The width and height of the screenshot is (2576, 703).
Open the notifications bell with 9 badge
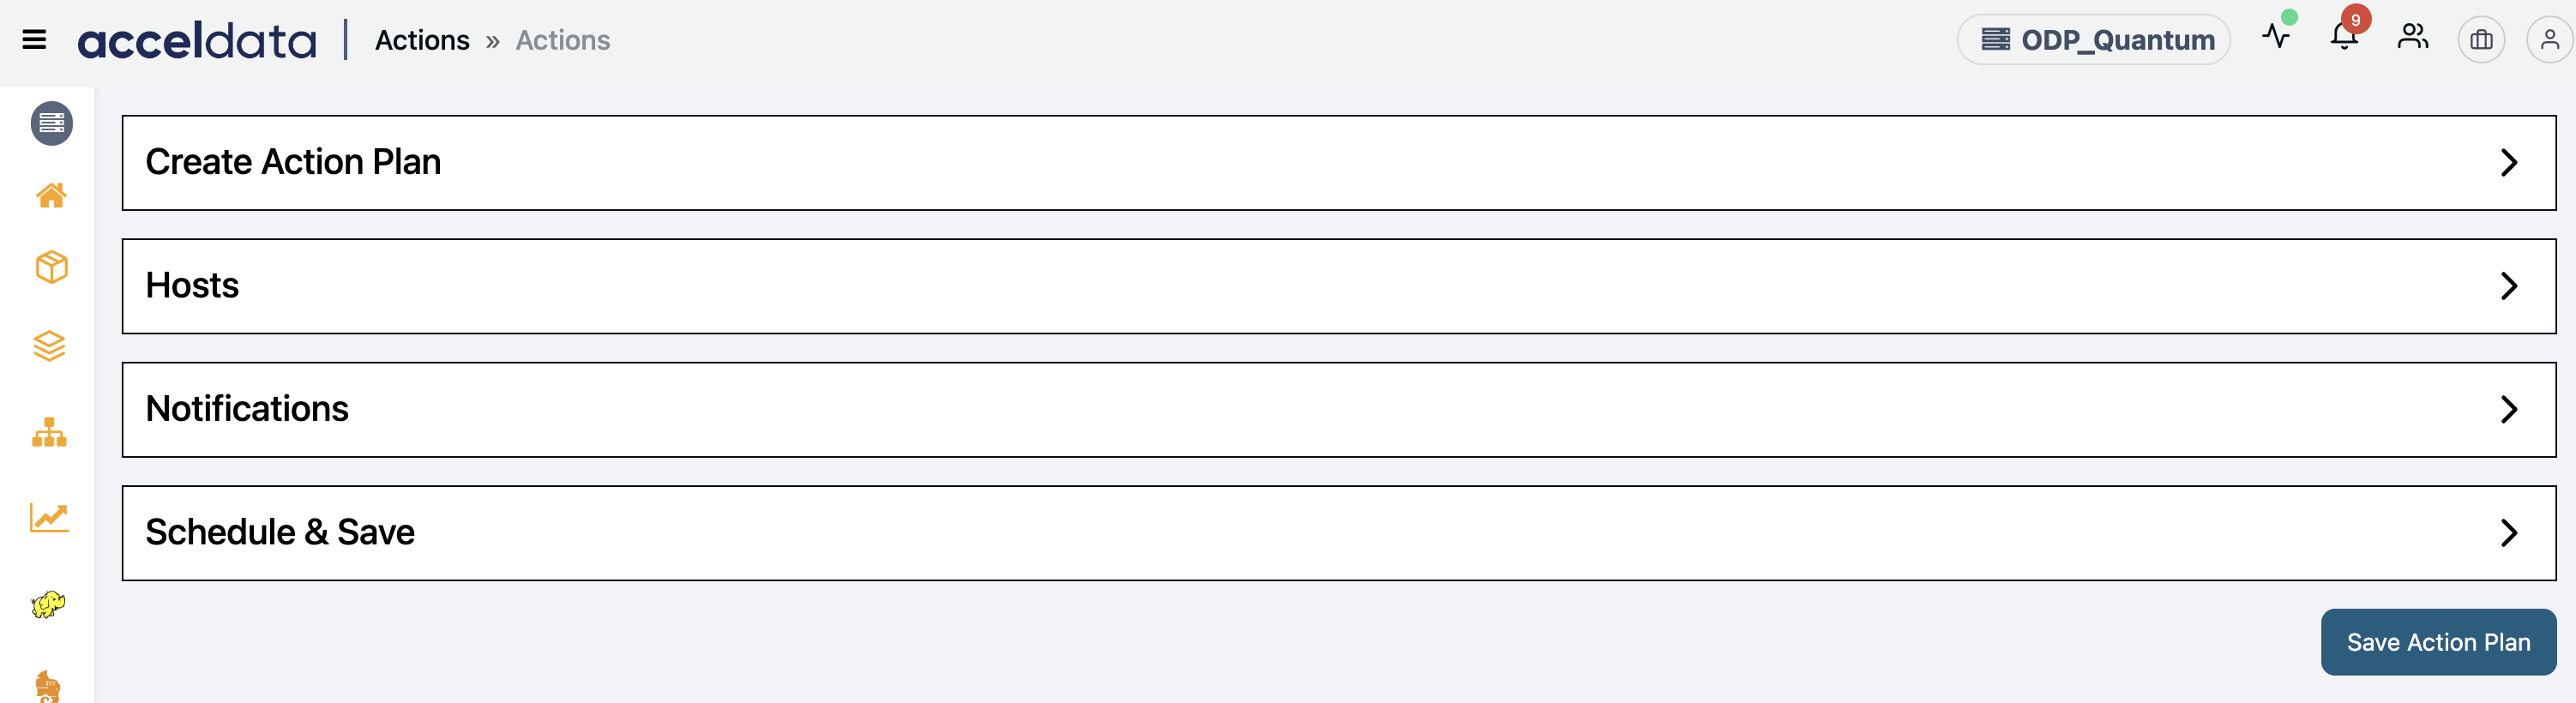tap(2343, 37)
